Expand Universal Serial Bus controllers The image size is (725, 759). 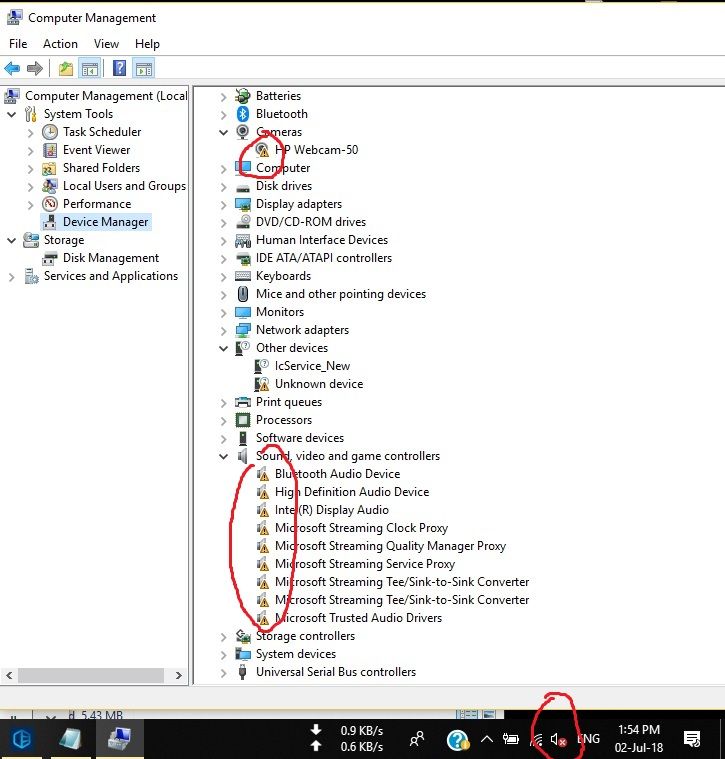tap(223, 672)
